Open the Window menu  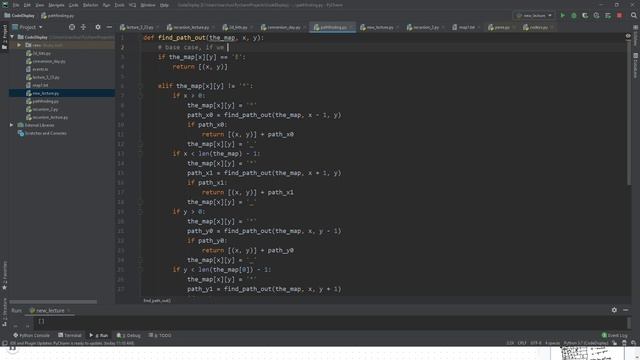click(148, 5)
